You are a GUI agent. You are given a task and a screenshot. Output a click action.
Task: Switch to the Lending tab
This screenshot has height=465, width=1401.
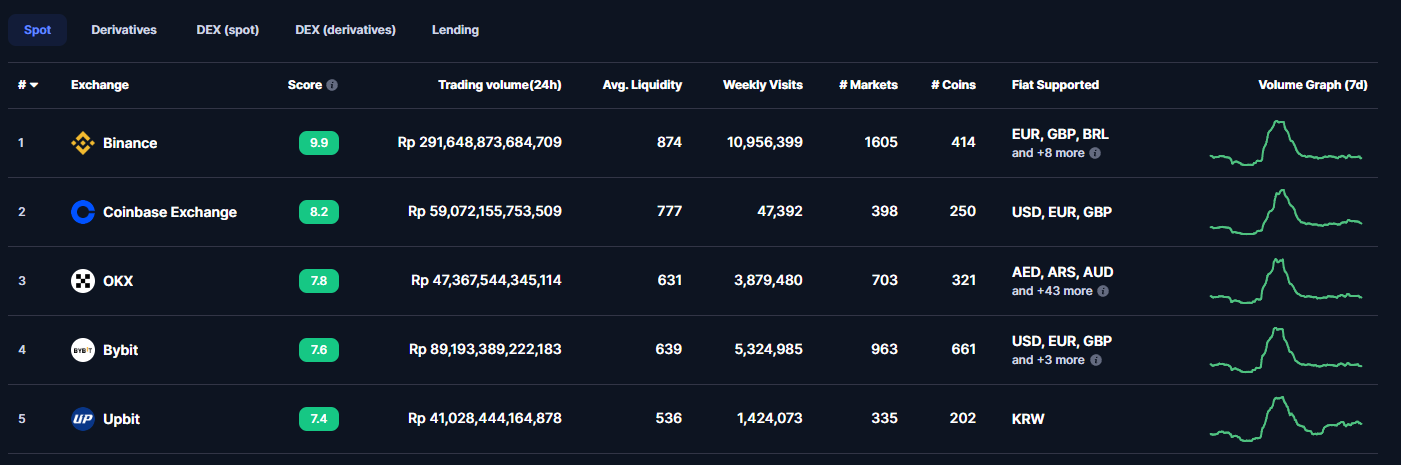pyautogui.click(x=455, y=30)
